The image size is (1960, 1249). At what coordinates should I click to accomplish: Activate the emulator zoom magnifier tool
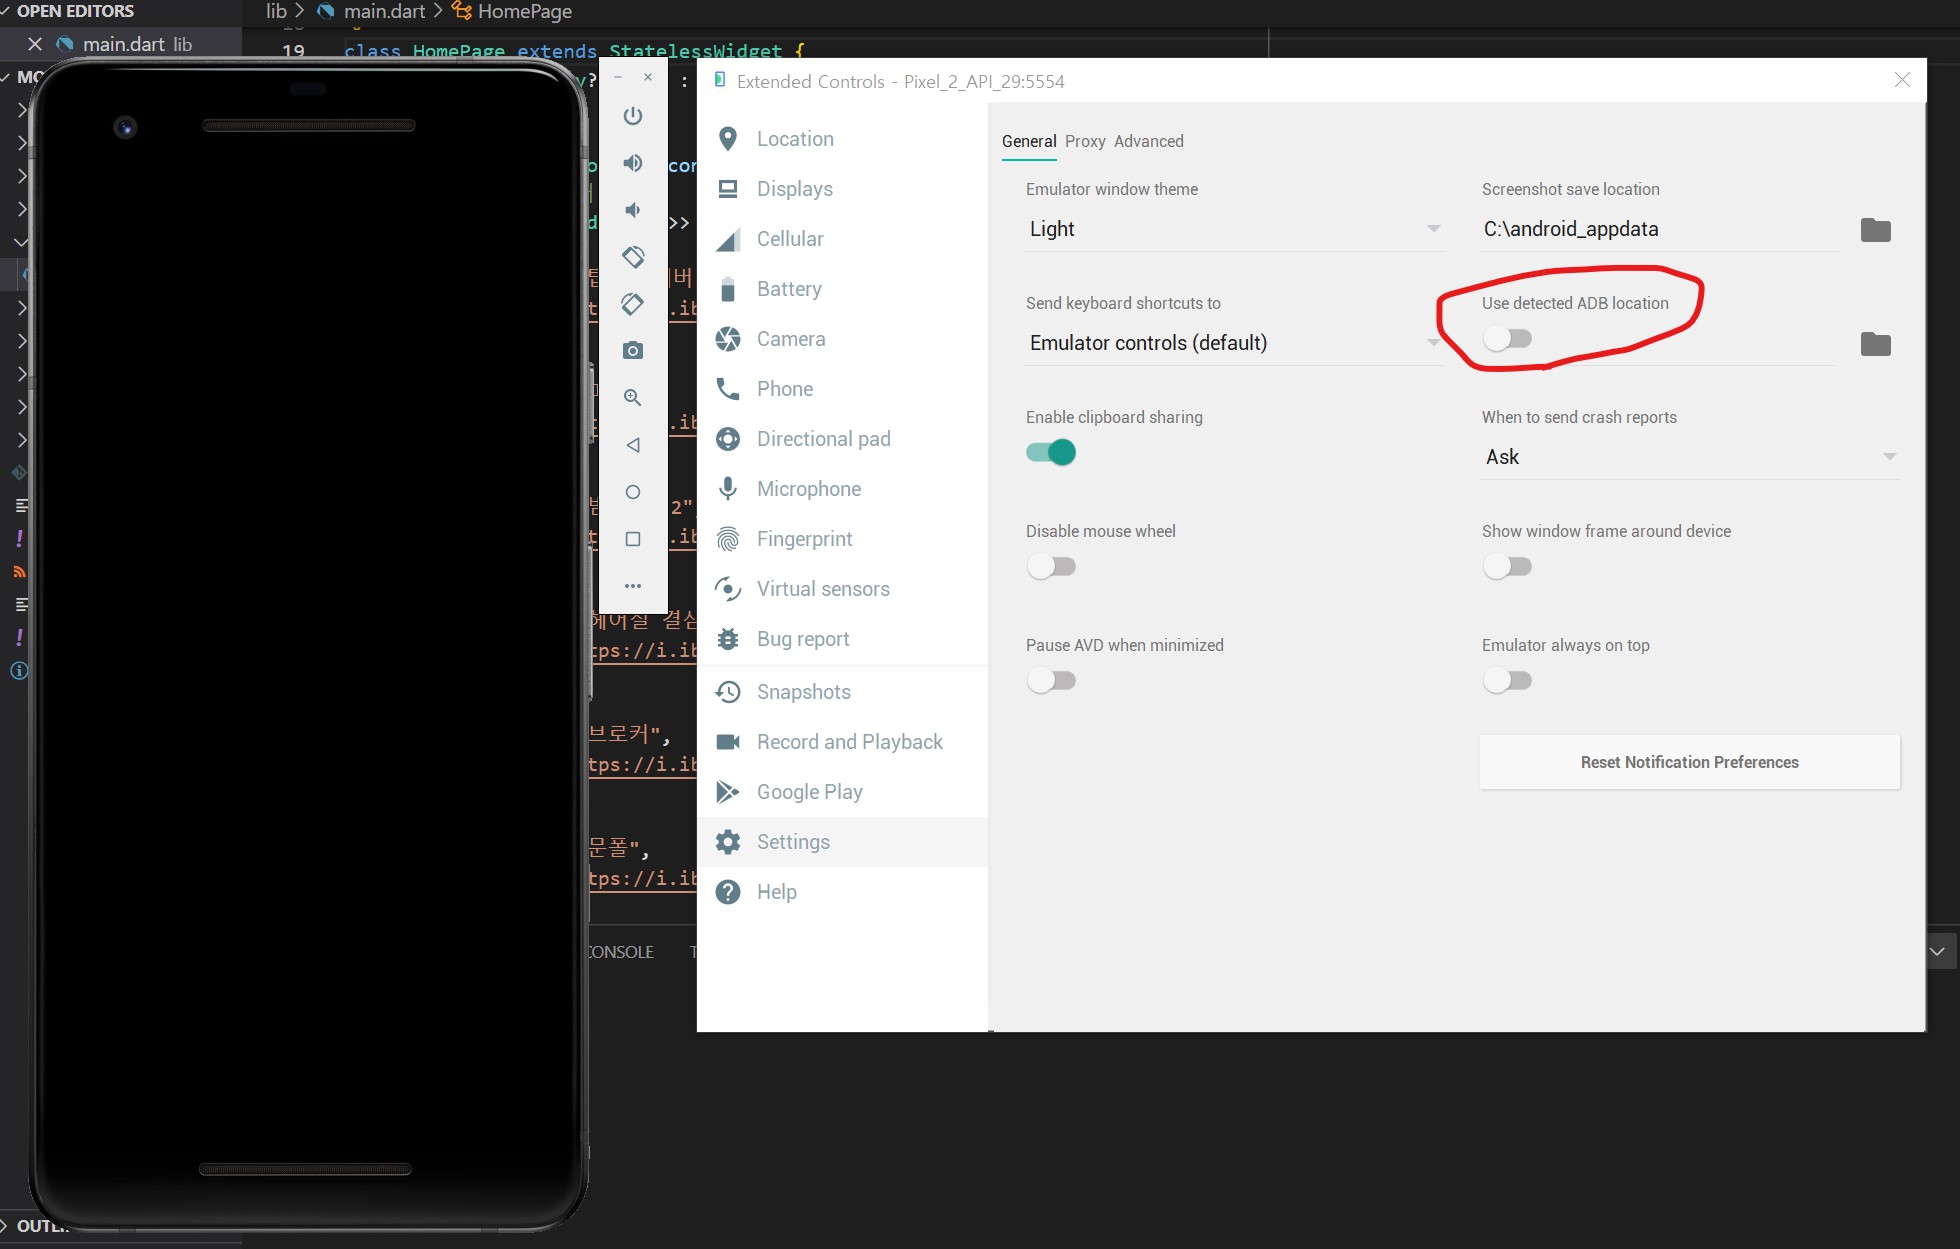[x=633, y=398]
